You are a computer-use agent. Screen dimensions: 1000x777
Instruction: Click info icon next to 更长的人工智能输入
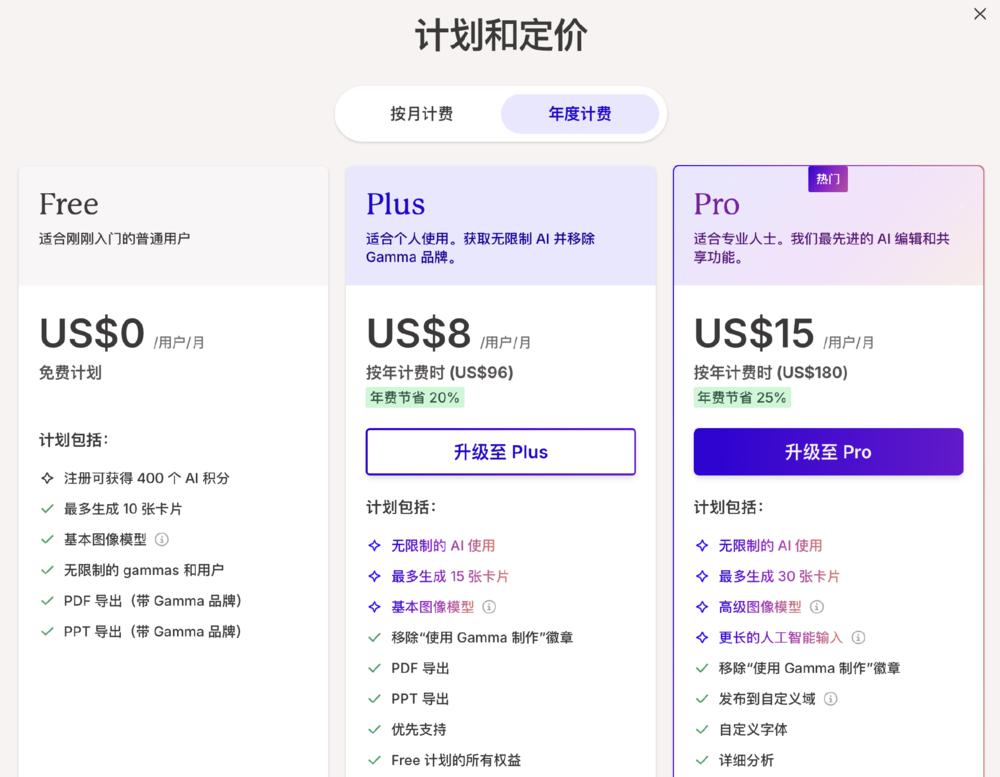pyautogui.click(x=858, y=637)
